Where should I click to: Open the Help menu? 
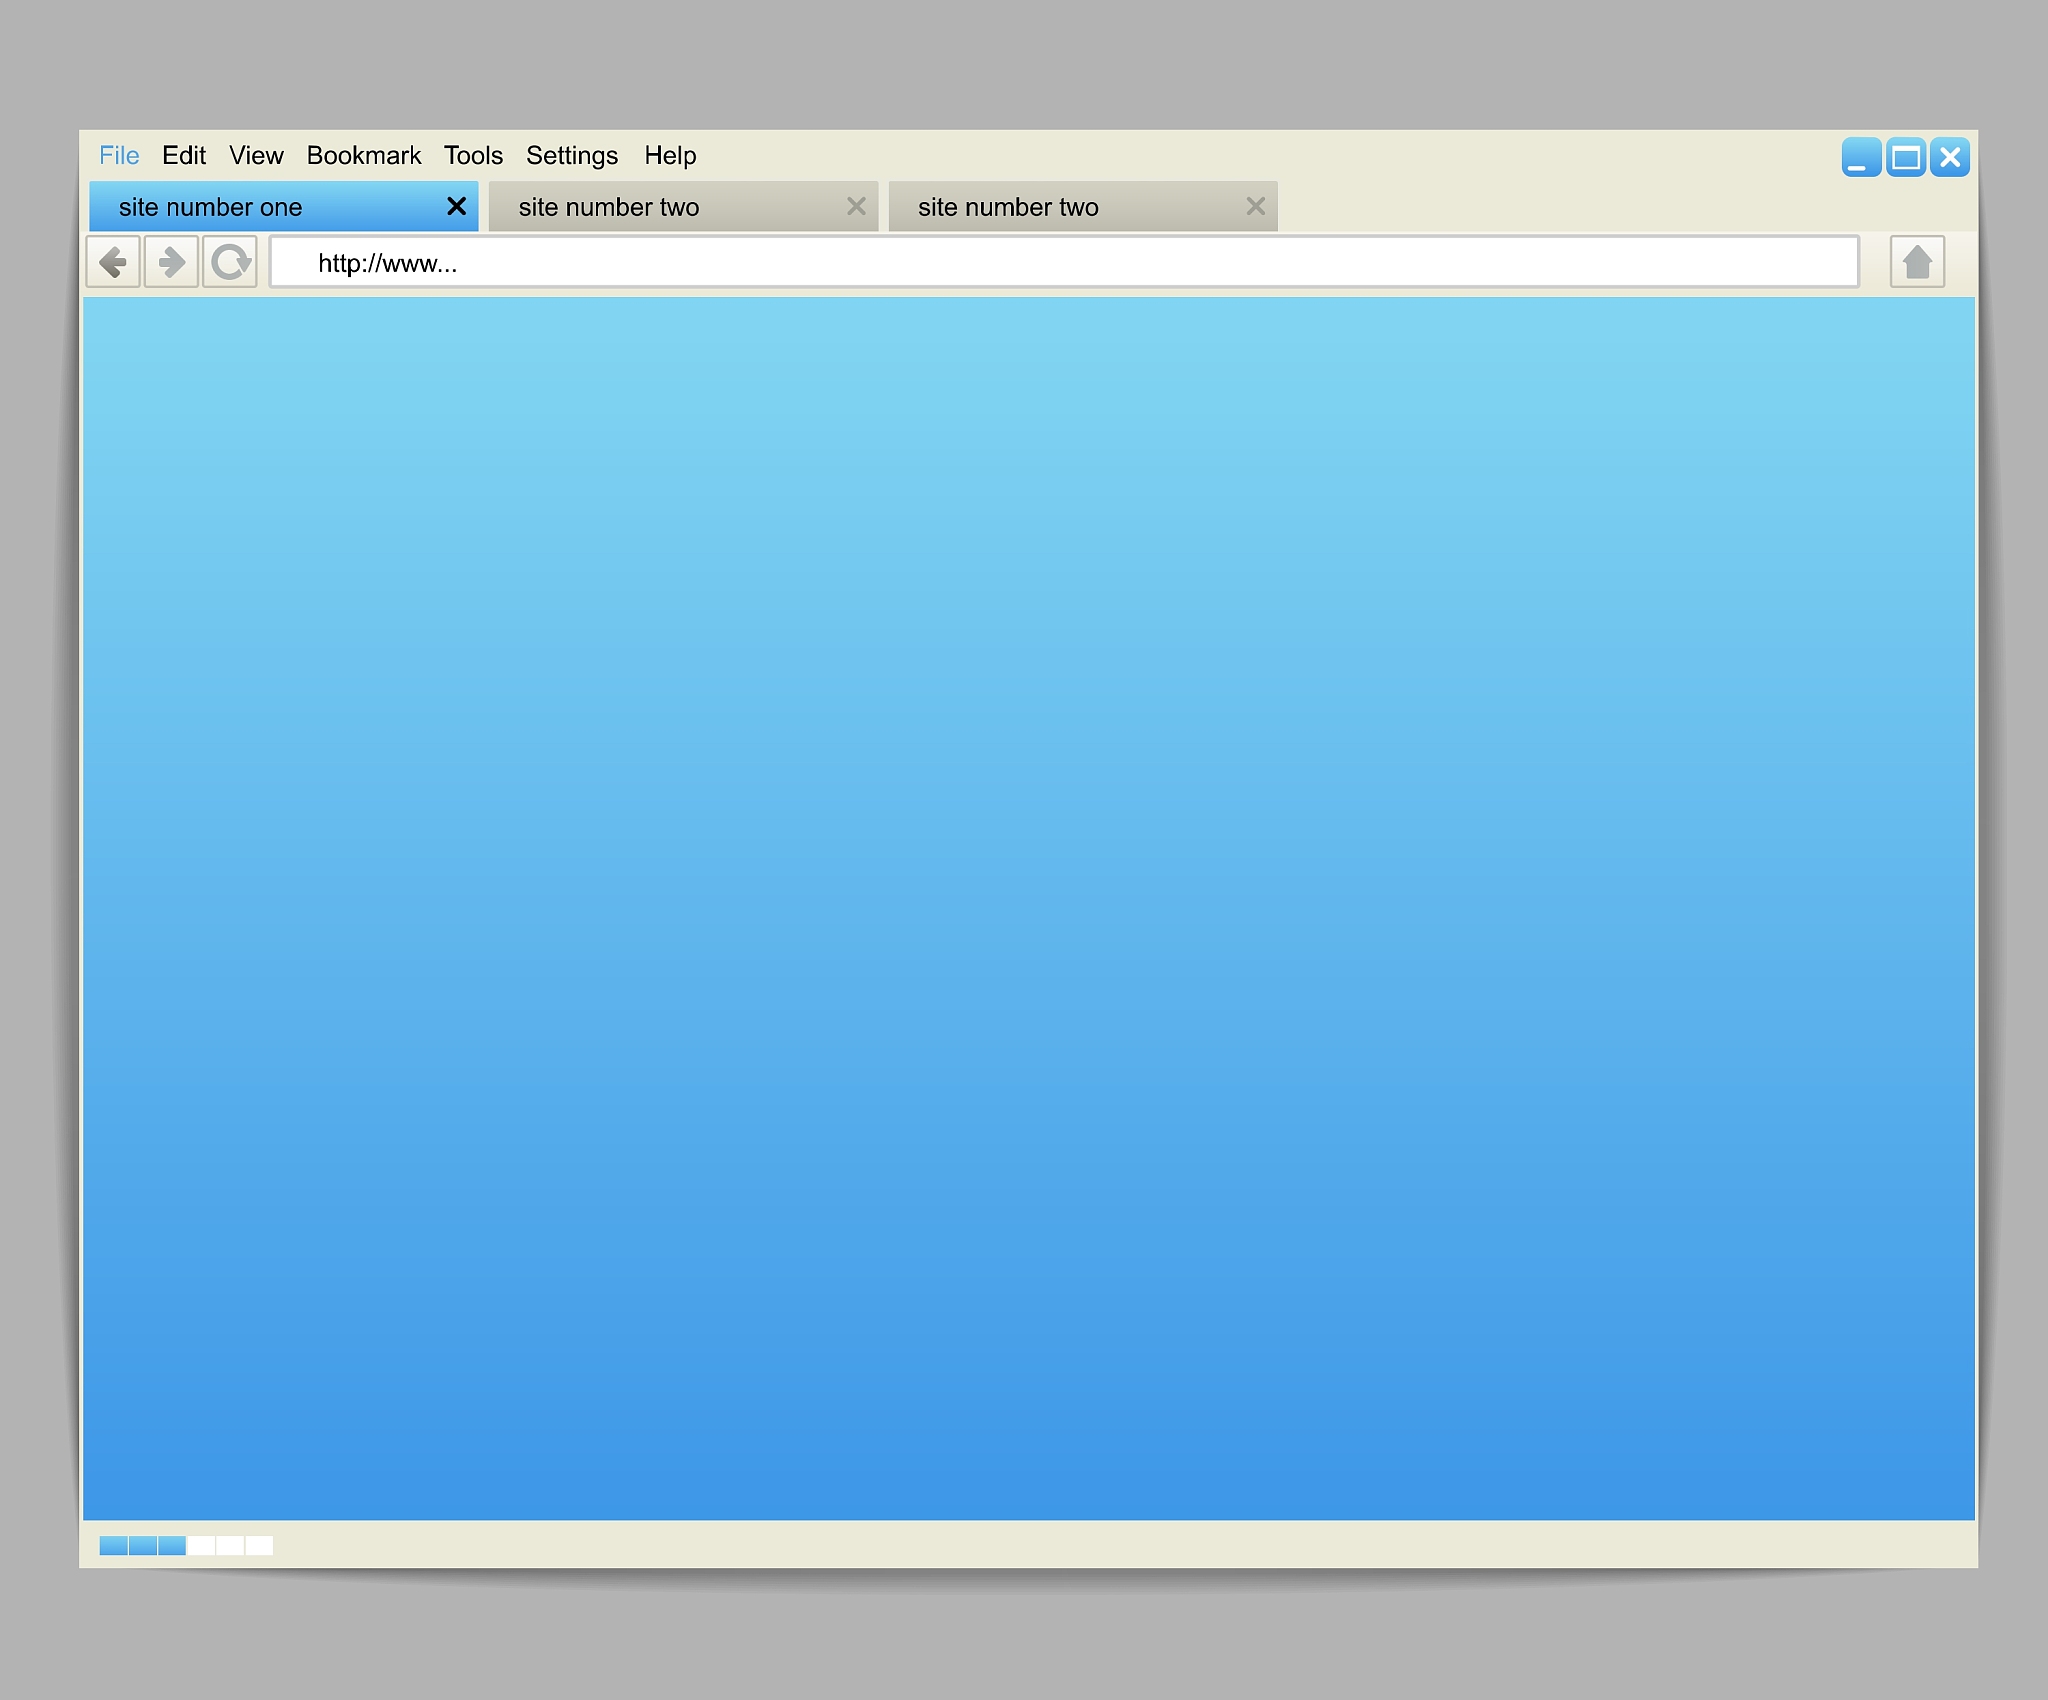670,155
